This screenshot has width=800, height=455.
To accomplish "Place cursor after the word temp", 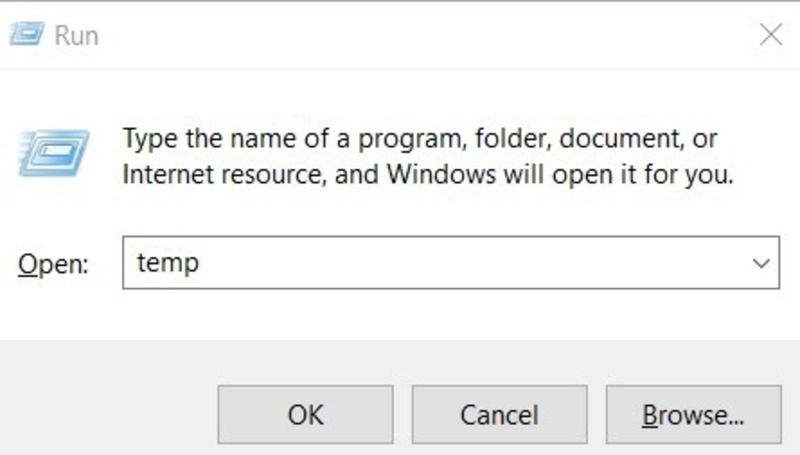I will [x=201, y=263].
